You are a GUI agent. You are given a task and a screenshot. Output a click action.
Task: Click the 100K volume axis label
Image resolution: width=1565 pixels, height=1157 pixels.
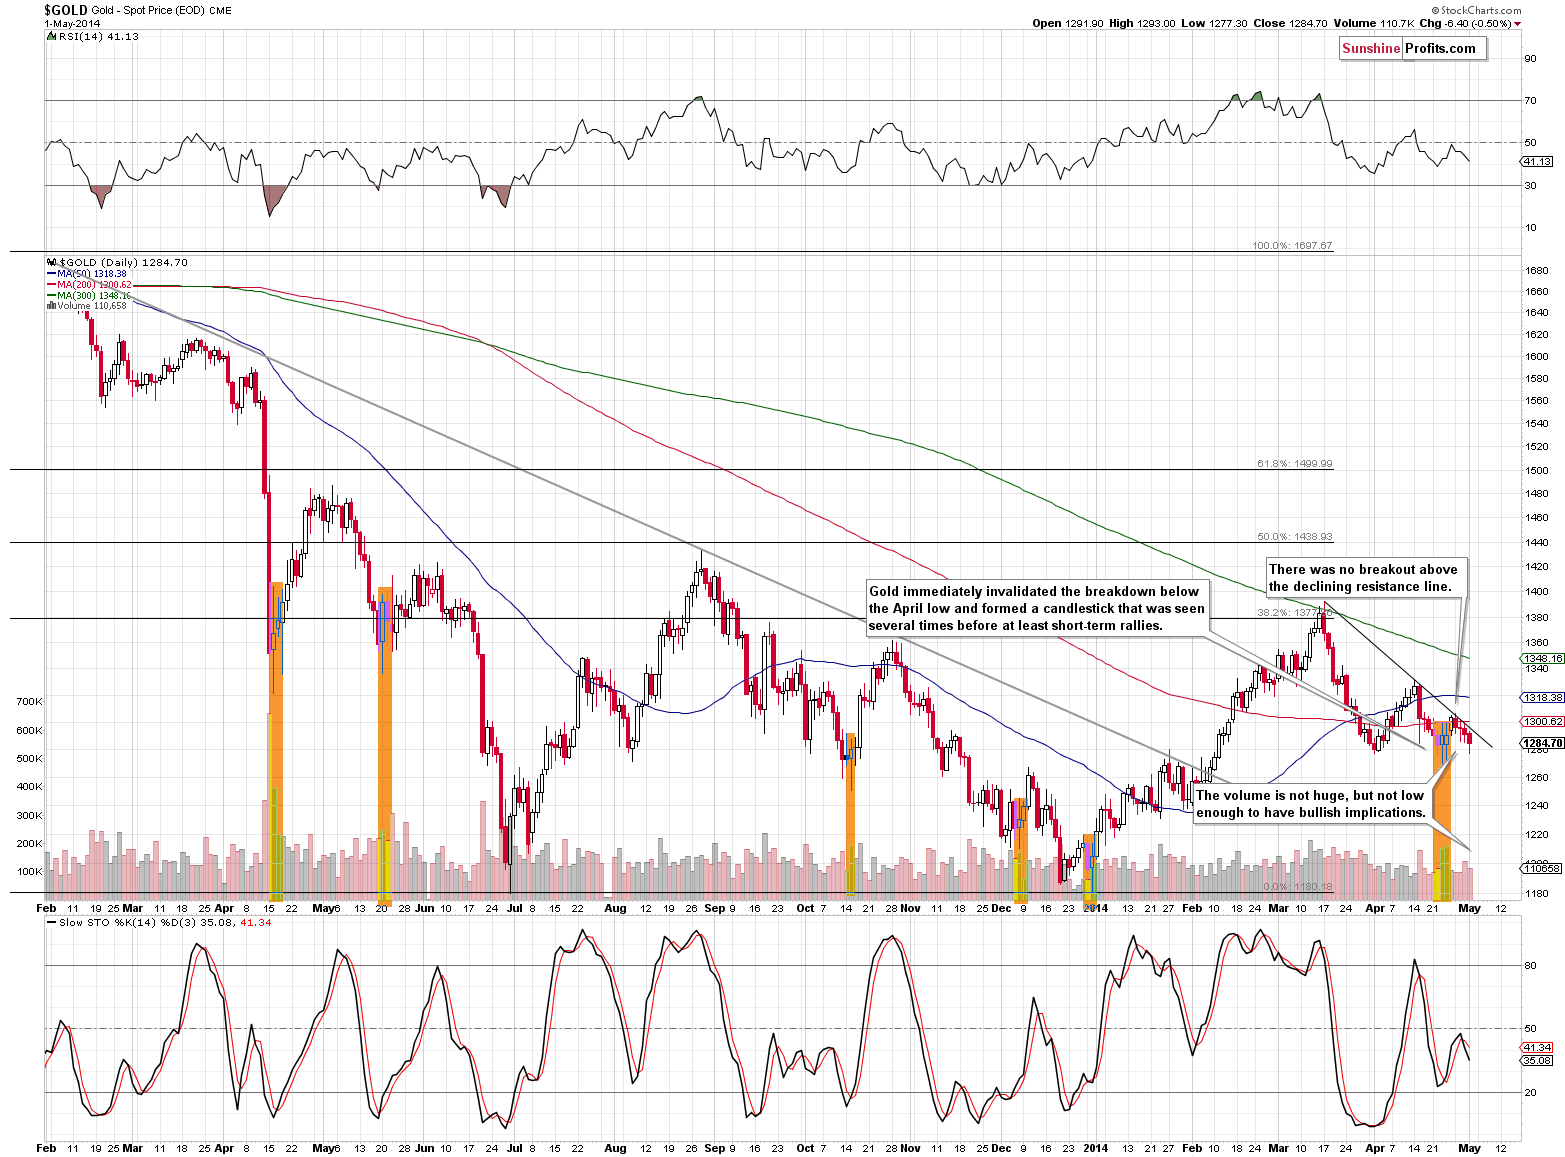pos(30,872)
